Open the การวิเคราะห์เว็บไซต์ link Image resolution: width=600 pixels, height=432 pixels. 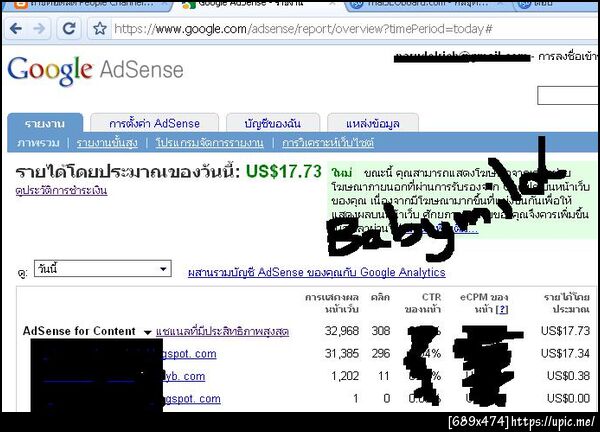pos(328,143)
